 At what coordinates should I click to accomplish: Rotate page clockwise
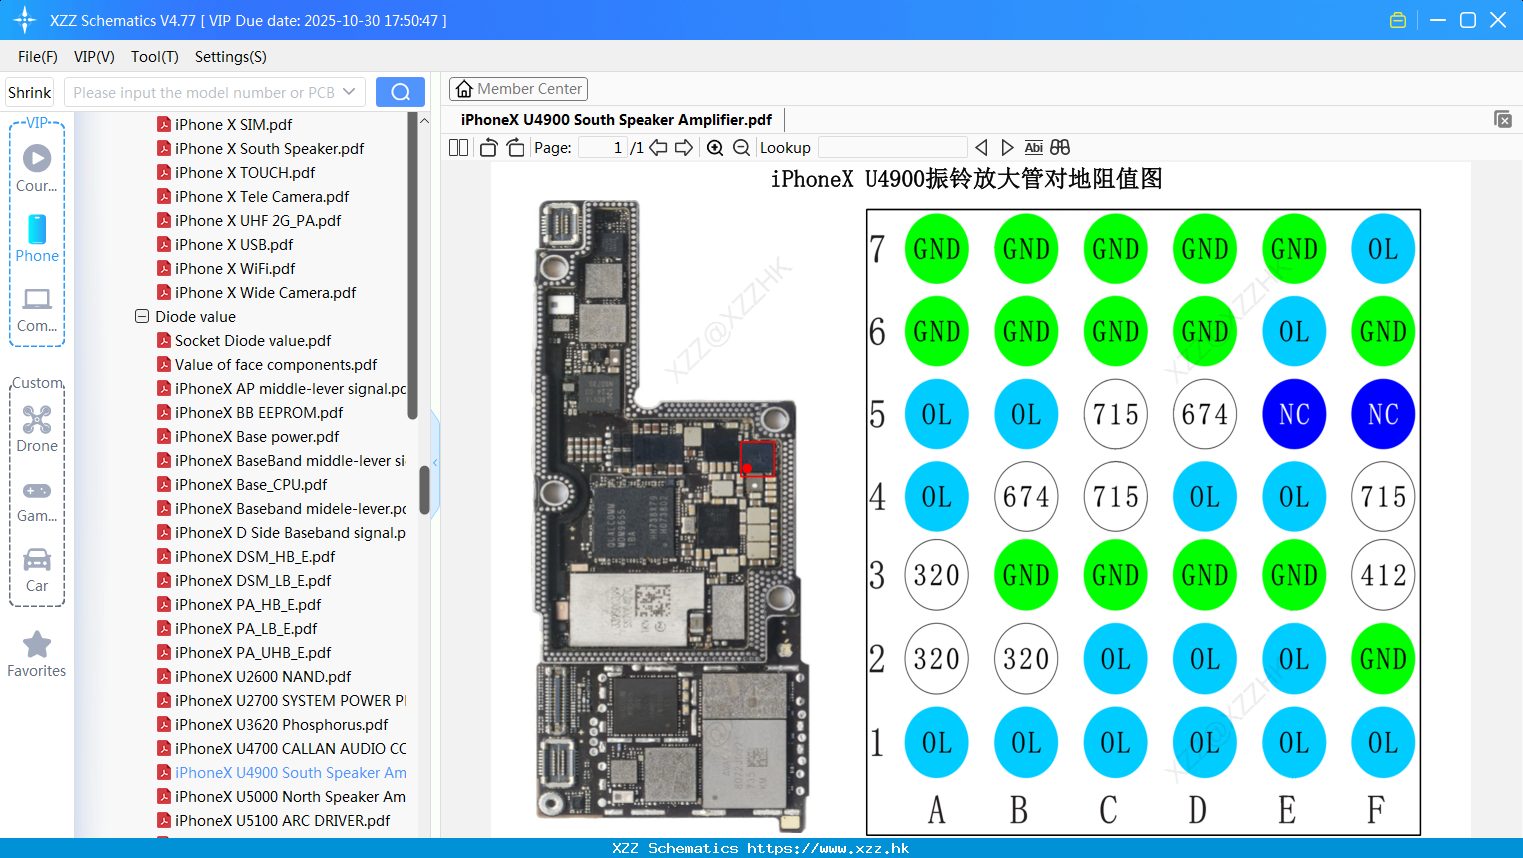coord(515,147)
